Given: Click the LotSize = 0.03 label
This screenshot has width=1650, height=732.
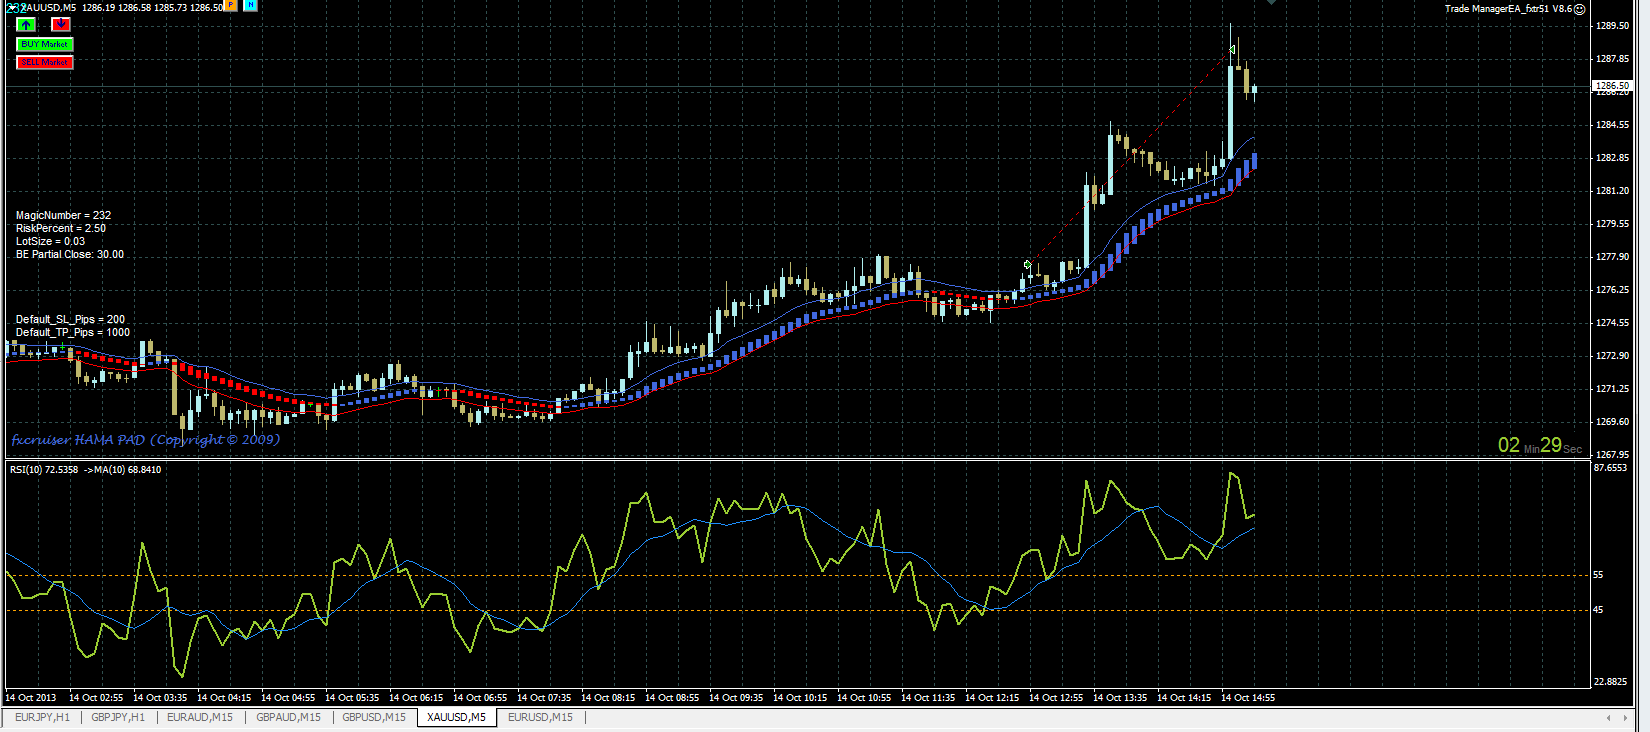Looking at the screenshot, I should click(x=50, y=241).
